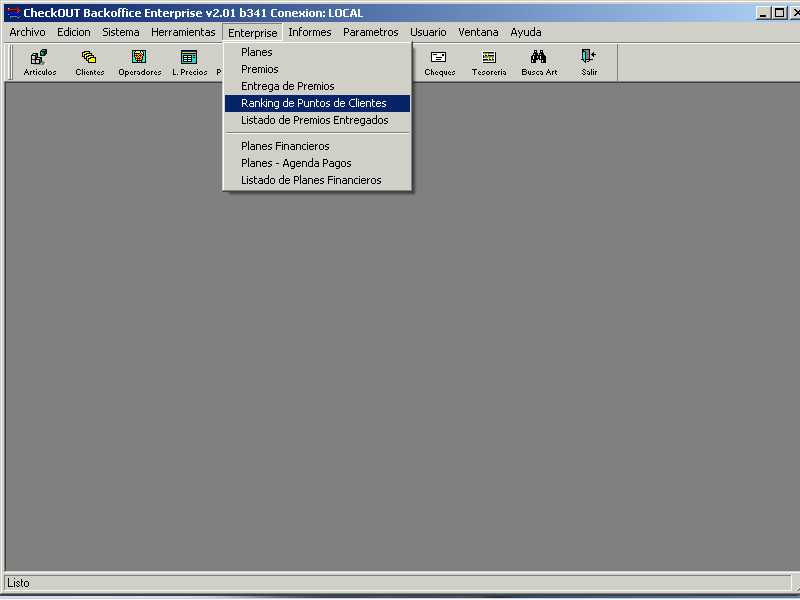Choose Ranking de Puntos de Clientes
800x600 pixels.
click(317, 103)
